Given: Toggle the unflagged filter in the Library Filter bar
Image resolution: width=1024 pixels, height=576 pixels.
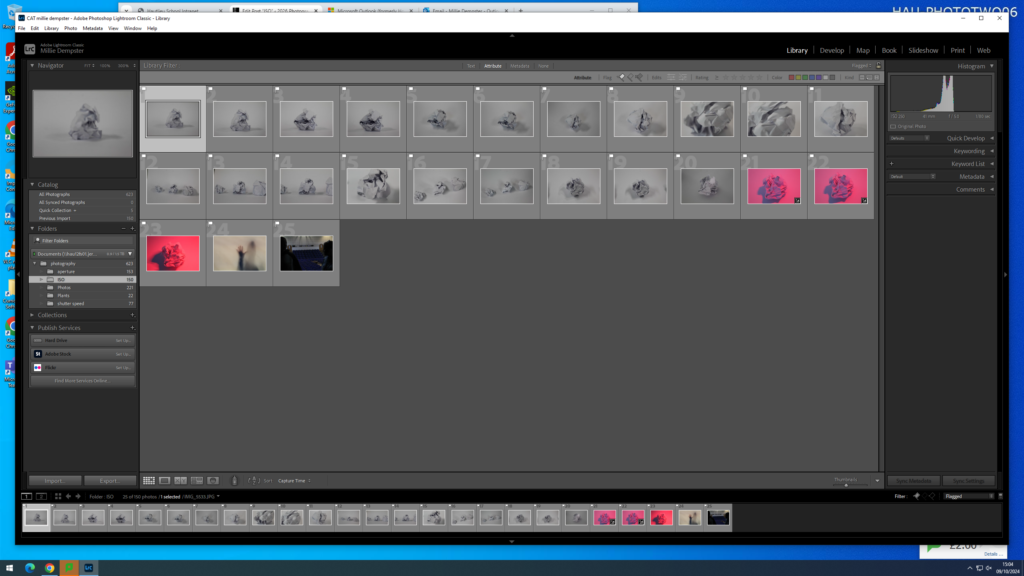Looking at the screenshot, I should point(630,78).
